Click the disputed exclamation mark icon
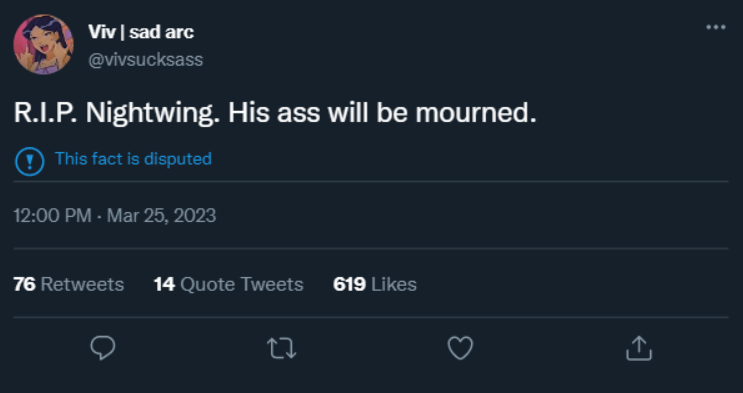The image size is (743, 393). [29, 162]
